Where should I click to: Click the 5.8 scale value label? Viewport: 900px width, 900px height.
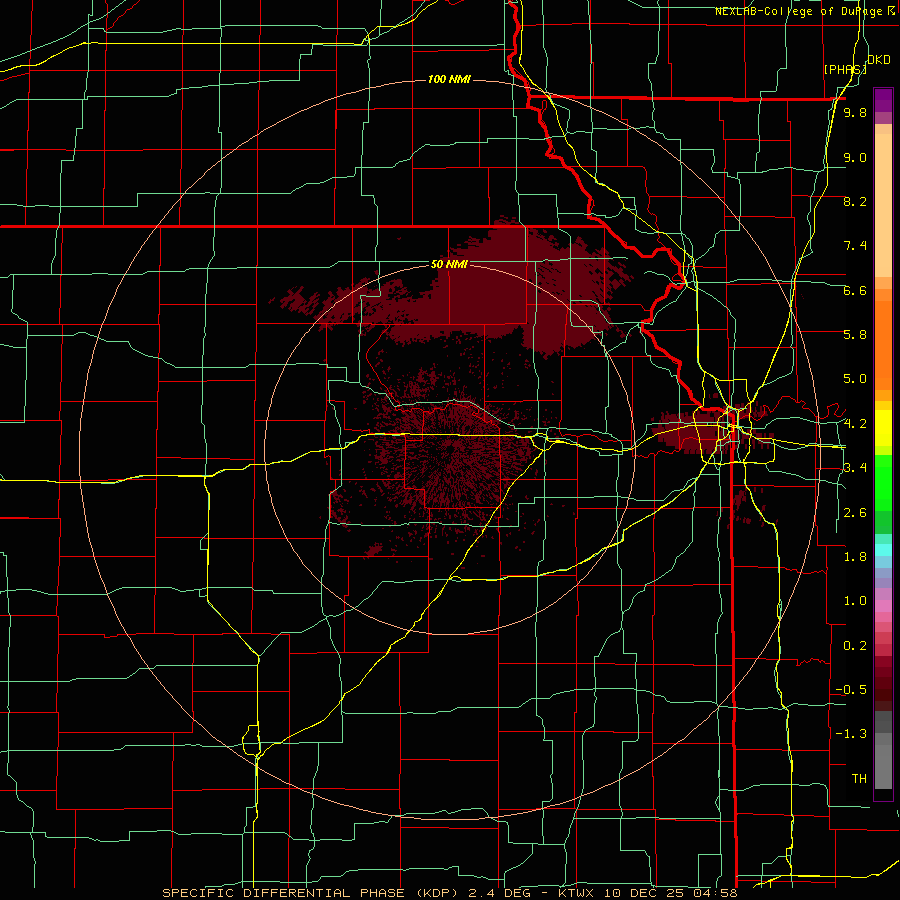pyautogui.click(x=855, y=335)
